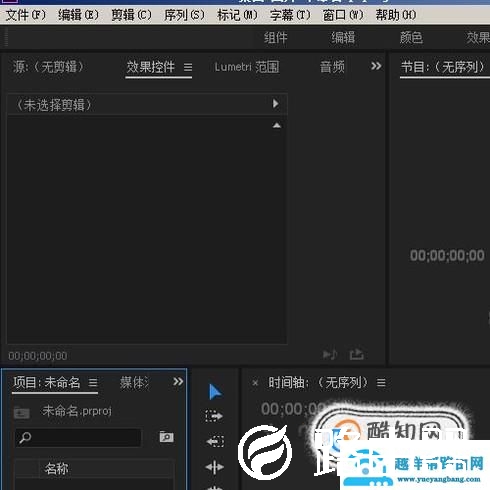Close the 时间轴 panel with x
Image resolution: width=490 pixels, height=490 pixels.
[x=255, y=383]
